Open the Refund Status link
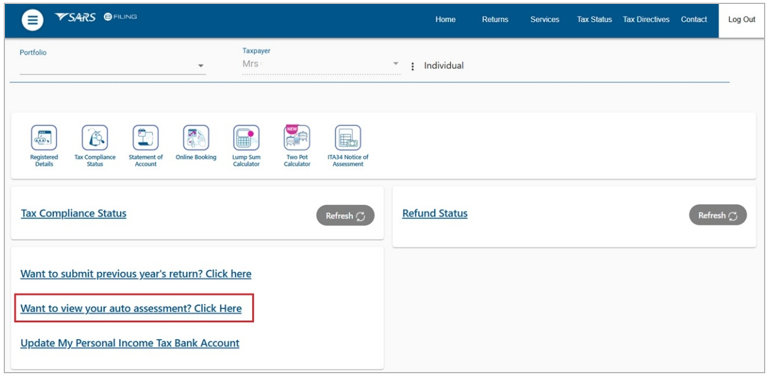This screenshot has height=377, width=770. 435,214
